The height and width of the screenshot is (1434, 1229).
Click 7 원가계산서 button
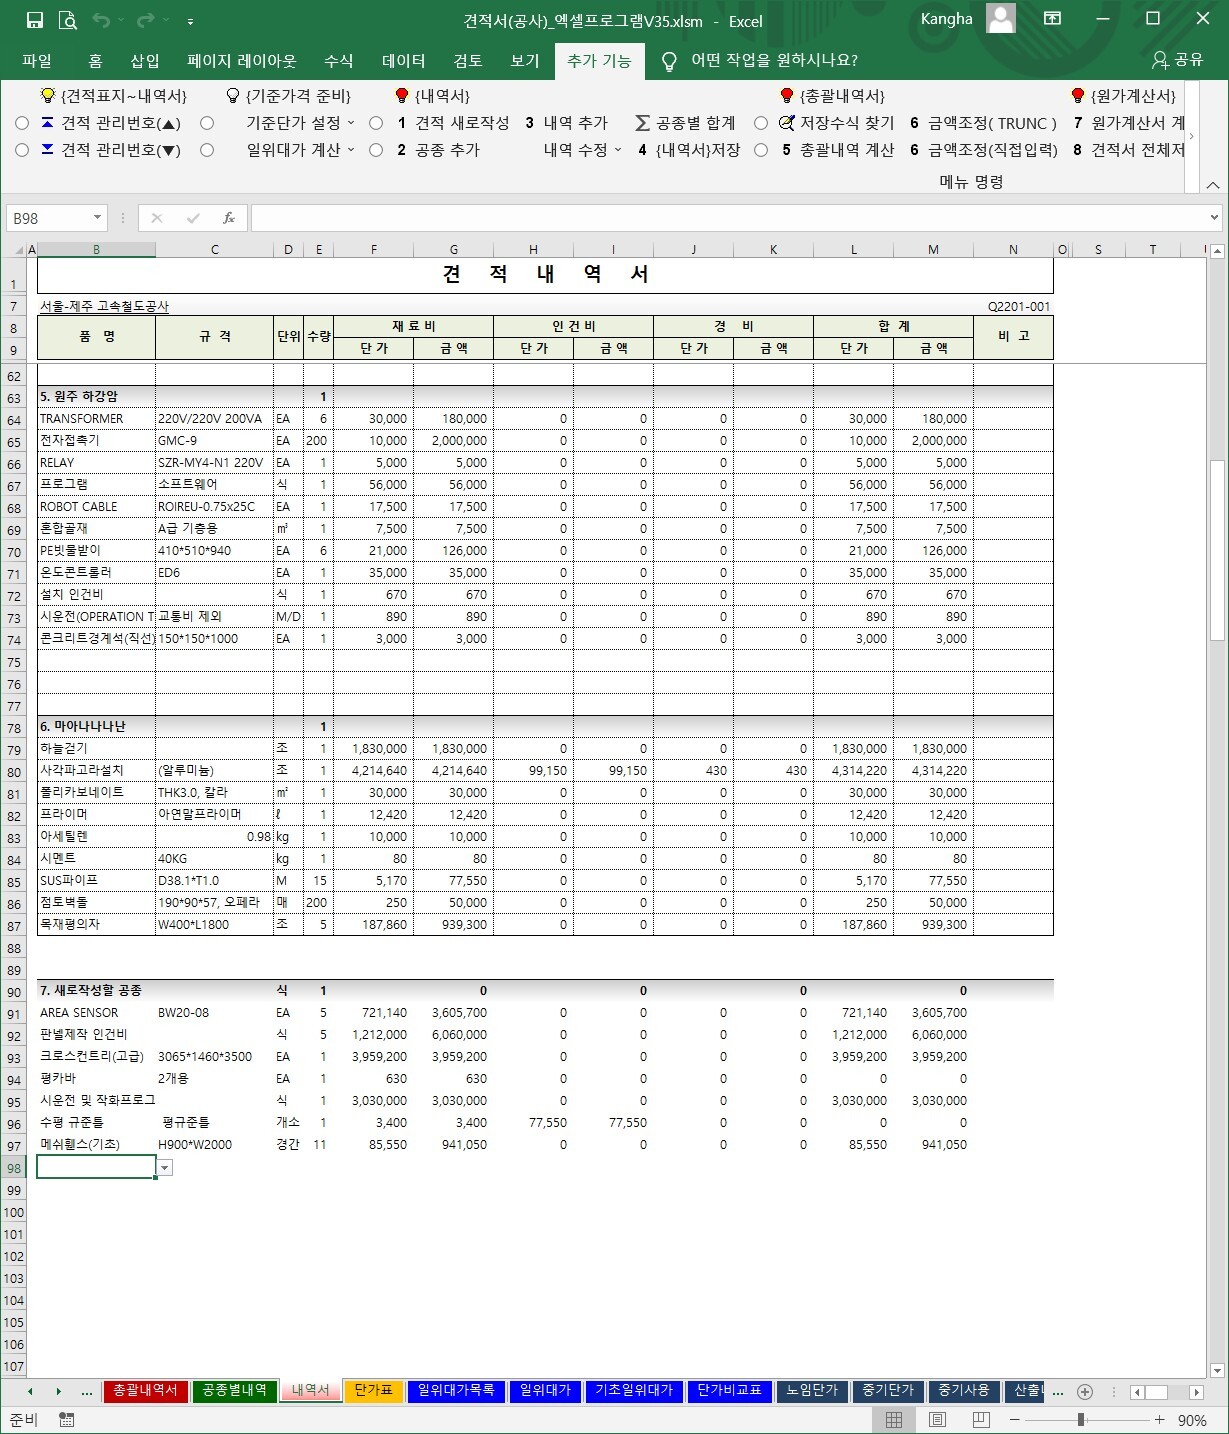click(x=1129, y=123)
